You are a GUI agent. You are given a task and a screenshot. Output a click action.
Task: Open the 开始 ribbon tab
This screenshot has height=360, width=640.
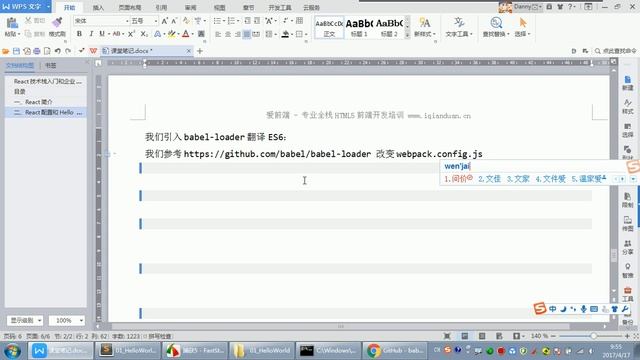[x=69, y=7]
